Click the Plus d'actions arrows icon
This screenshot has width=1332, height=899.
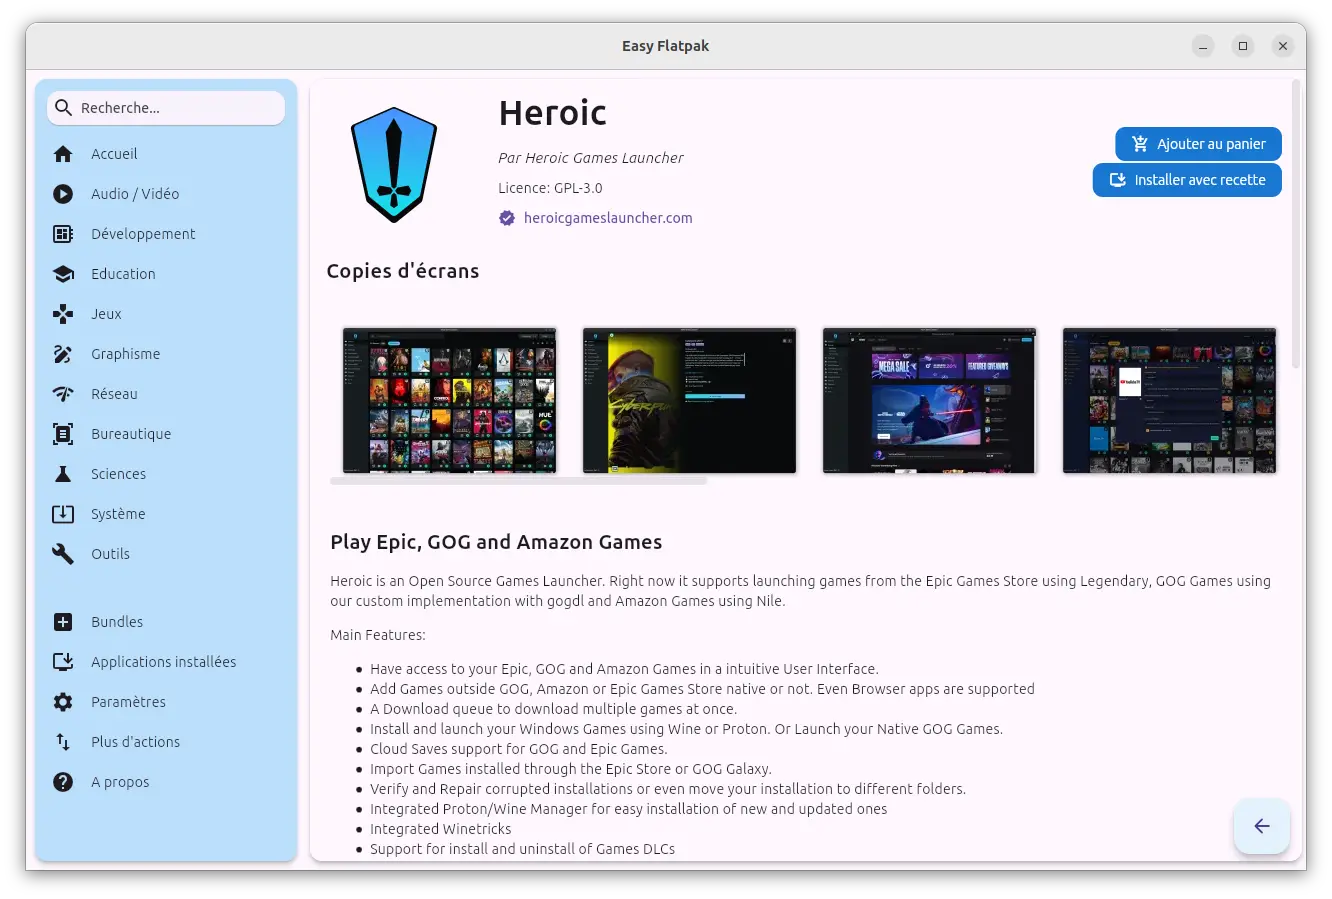click(63, 742)
